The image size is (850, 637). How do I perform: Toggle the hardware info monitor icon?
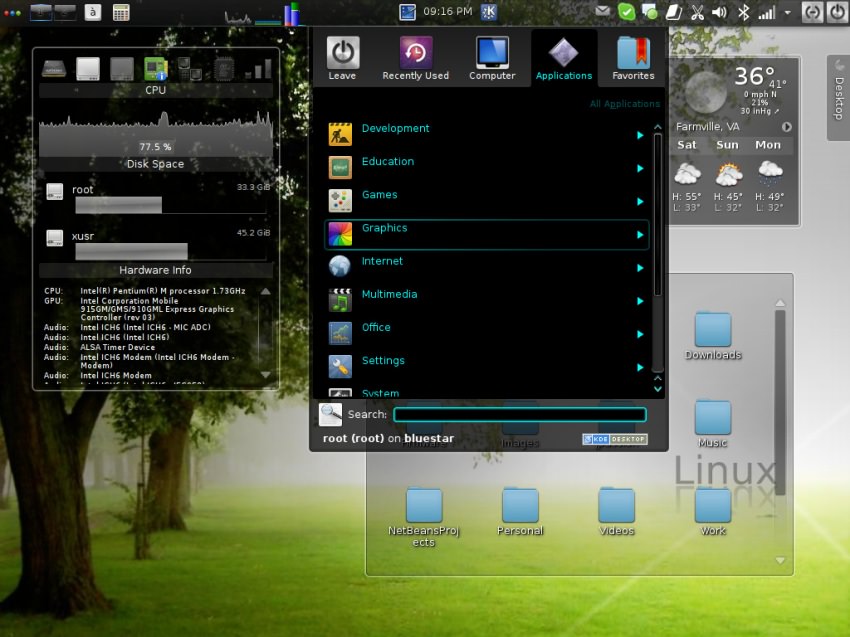pyautogui.click(x=156, y=68)
